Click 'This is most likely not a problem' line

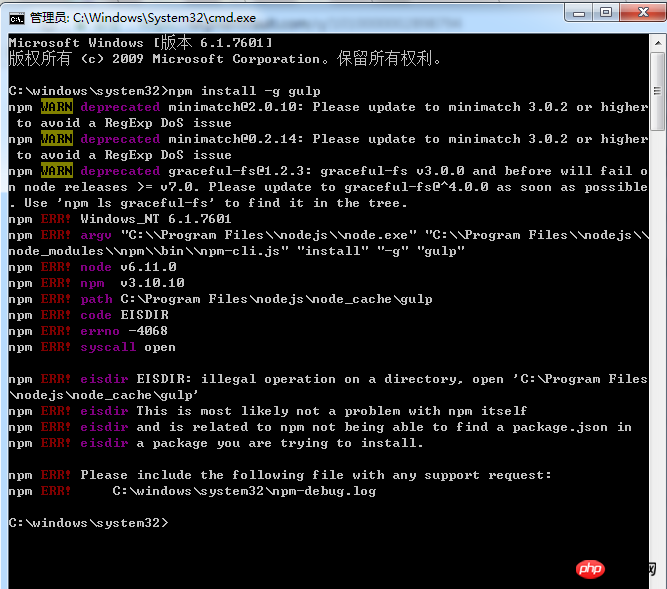tap(268, 411)
